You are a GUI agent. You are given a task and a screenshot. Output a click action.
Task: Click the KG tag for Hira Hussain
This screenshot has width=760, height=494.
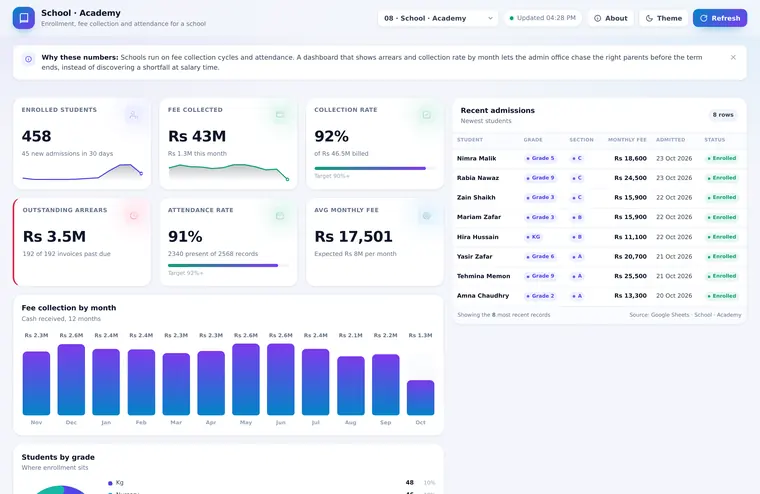click(533, 237)
